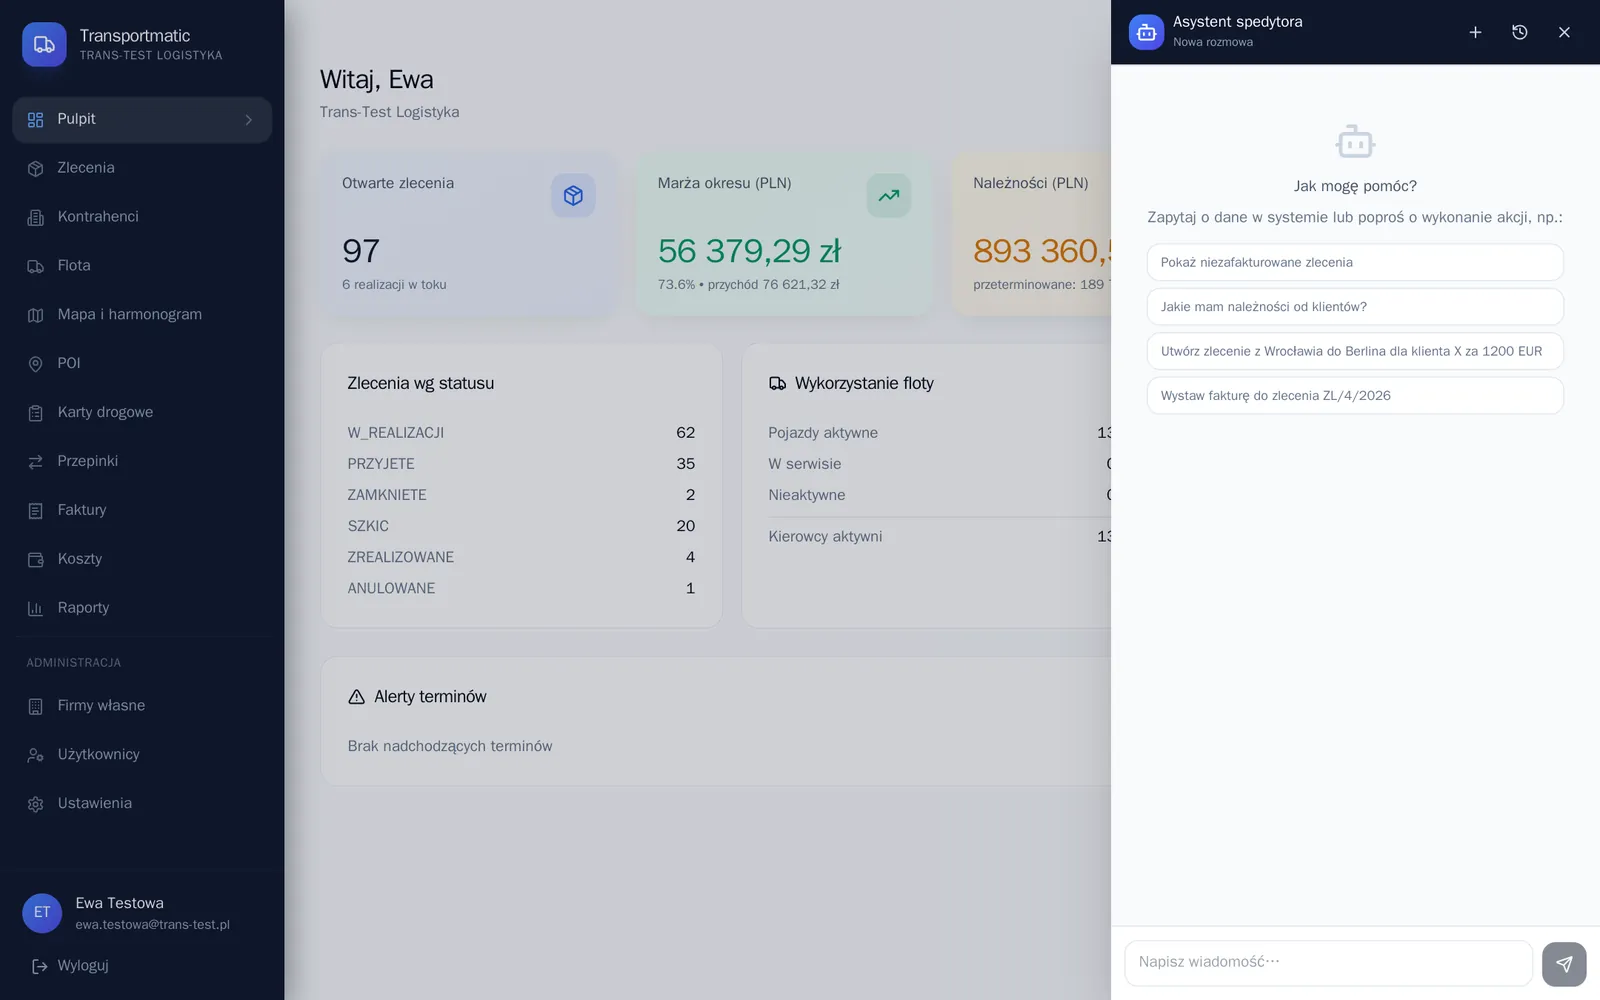The width and height of the screenshot is (1600, 1000).
Task: Select suggestion Utwórz zlecenie z Wrocławia do Berlina
Action: pos(1355,351)
